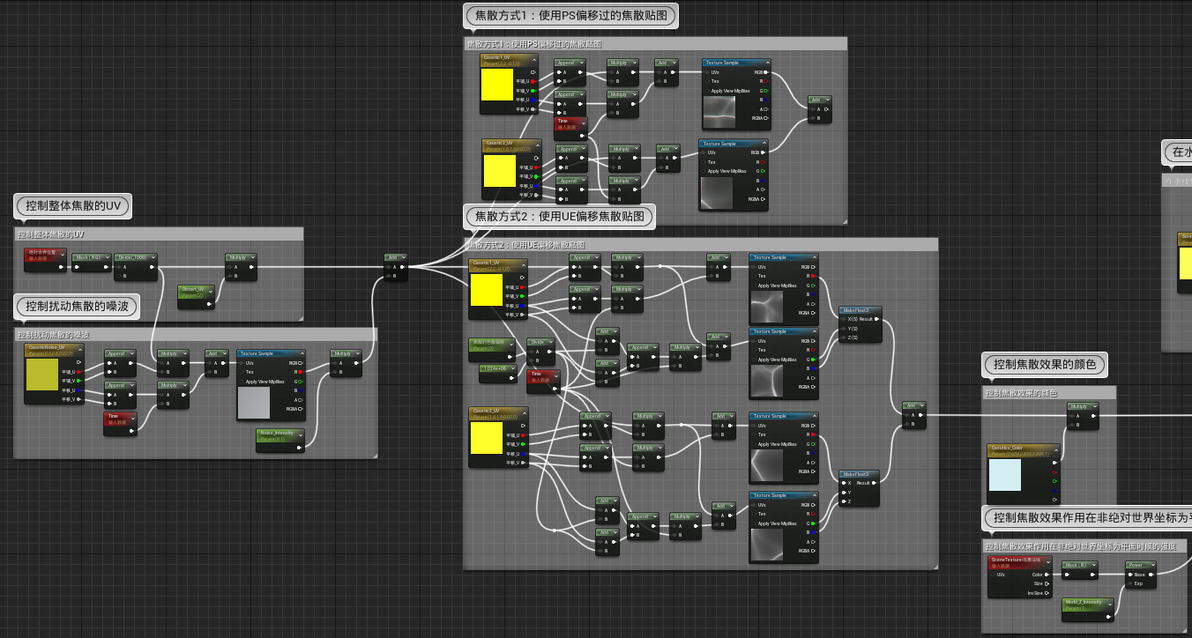Click green tiling V pin on CausticNoise_UV
The height and width of the screenshot is (638, 1192).
coord(78,381)
